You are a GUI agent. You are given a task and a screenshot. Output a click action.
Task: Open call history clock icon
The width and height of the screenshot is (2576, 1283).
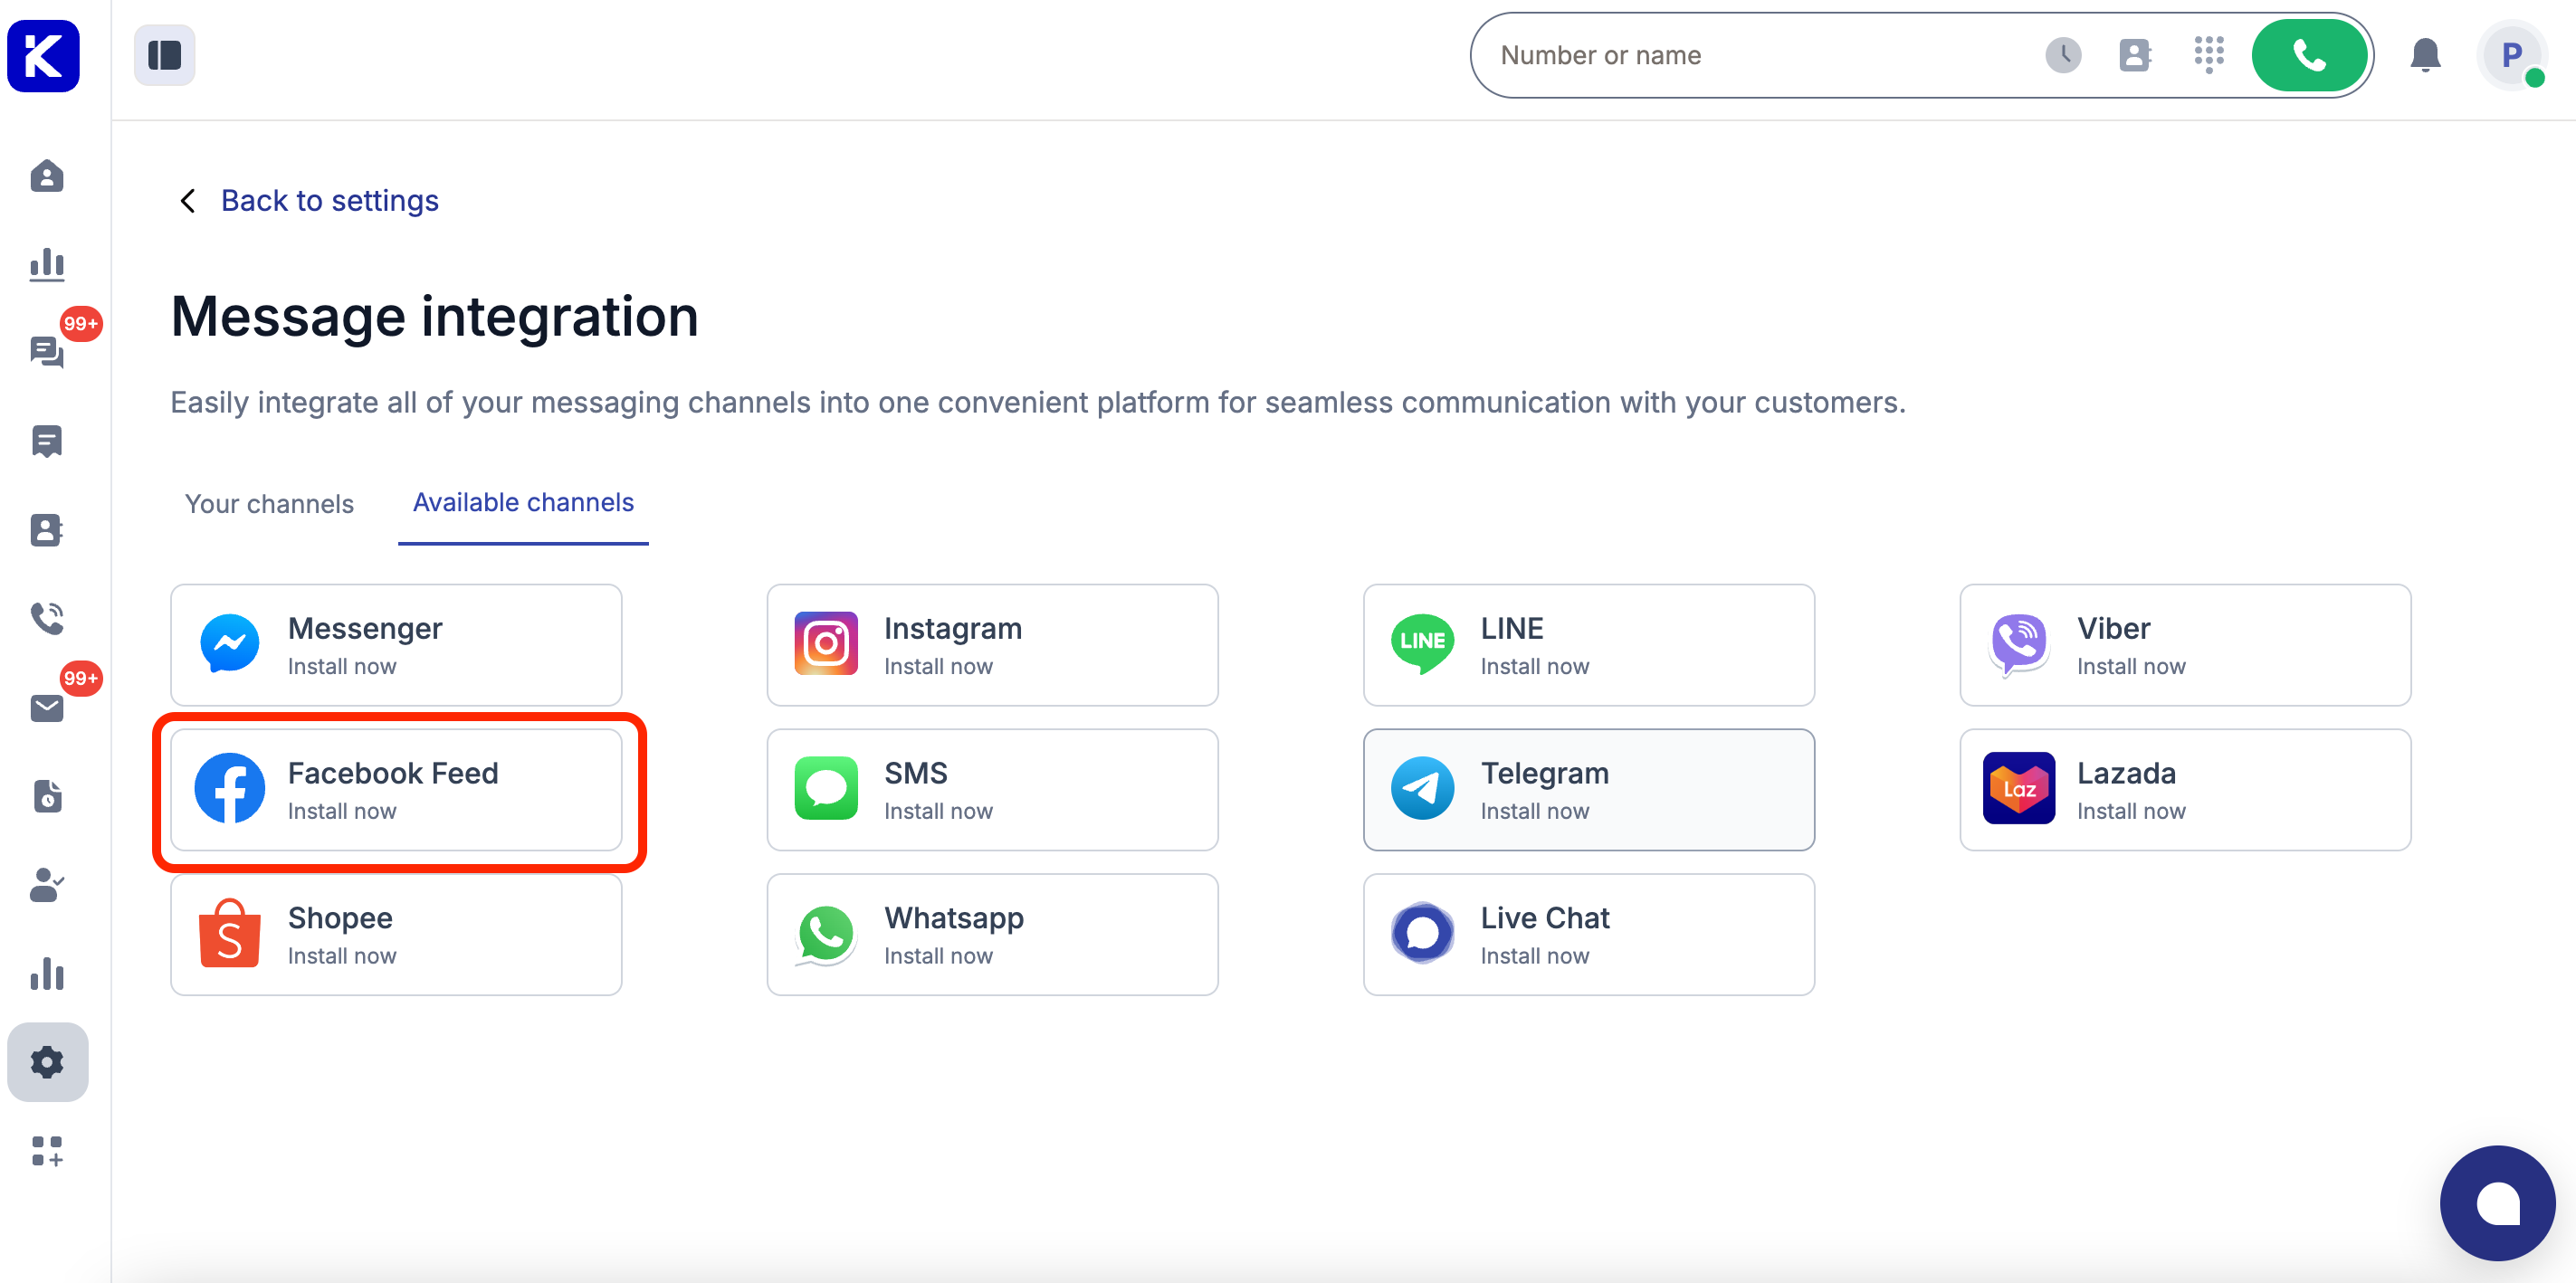click(2062, 55)
